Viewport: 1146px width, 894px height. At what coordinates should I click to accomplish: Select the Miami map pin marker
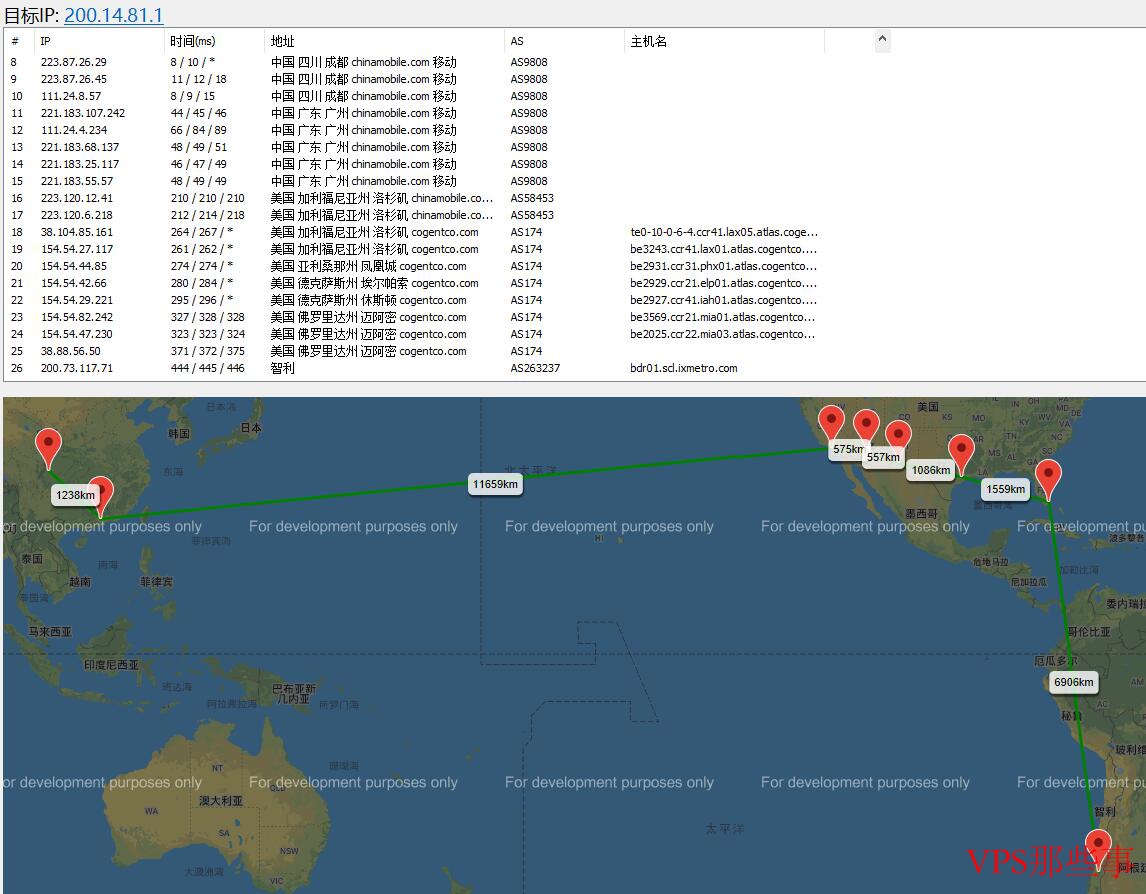1048,480
